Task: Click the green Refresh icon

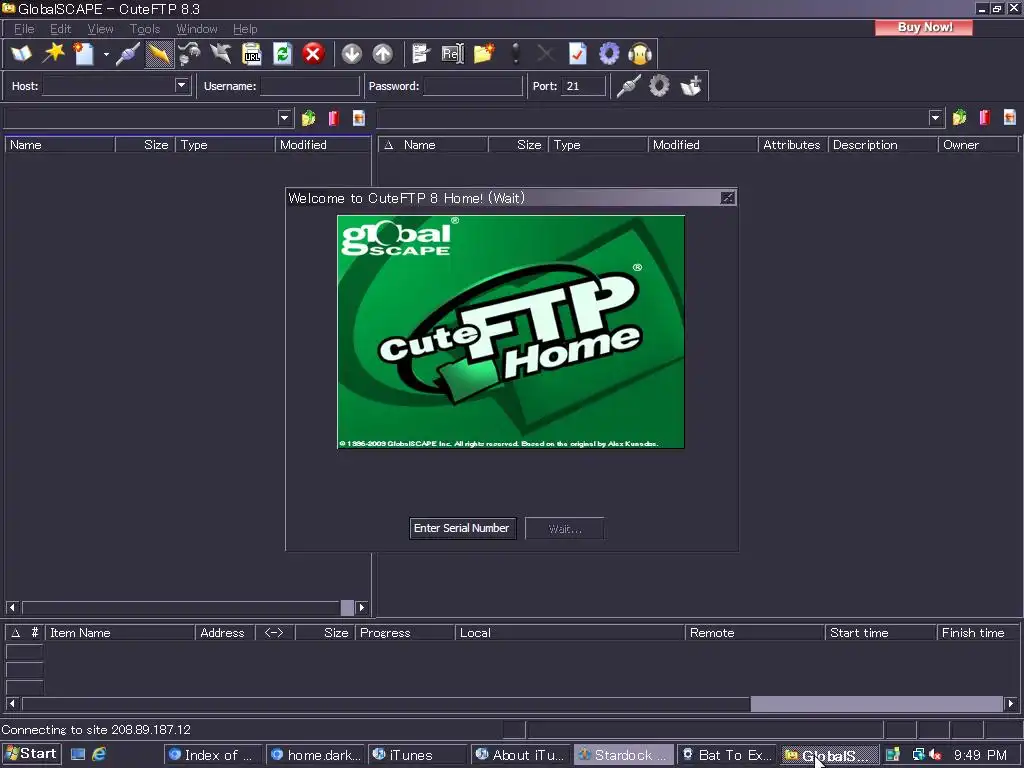Action: [282, 54]
